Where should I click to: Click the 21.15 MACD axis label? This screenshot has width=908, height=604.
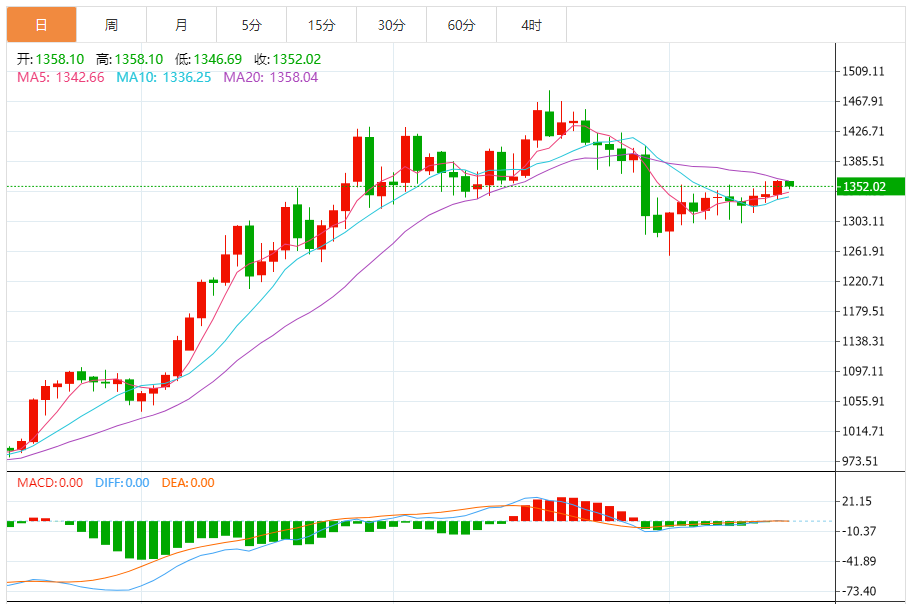pyautogui.click(x=858, y=501)
